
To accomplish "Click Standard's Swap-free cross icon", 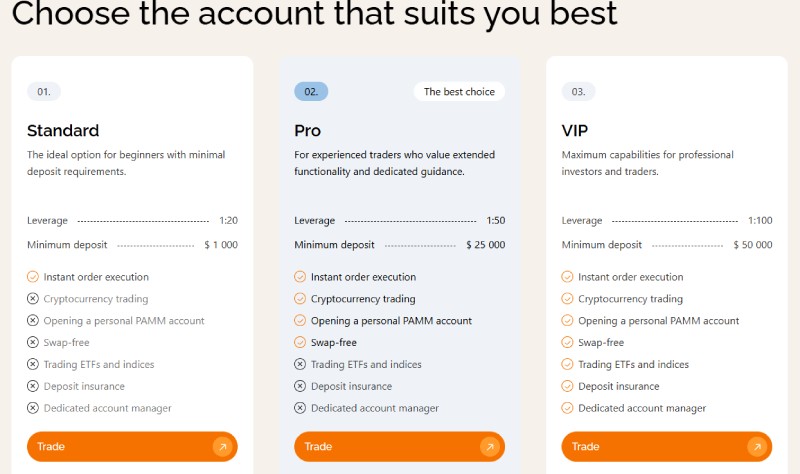I will pyautogui.click(x=33, y=343).
